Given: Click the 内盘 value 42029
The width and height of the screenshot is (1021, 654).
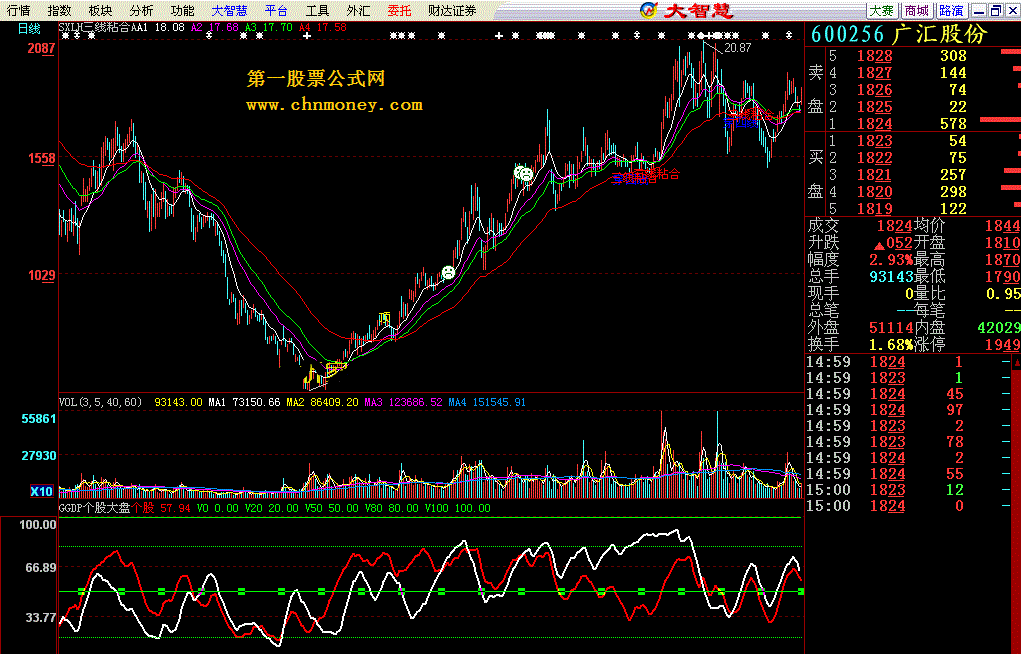Looking at the screenshot, I should (x=998, y=327).
